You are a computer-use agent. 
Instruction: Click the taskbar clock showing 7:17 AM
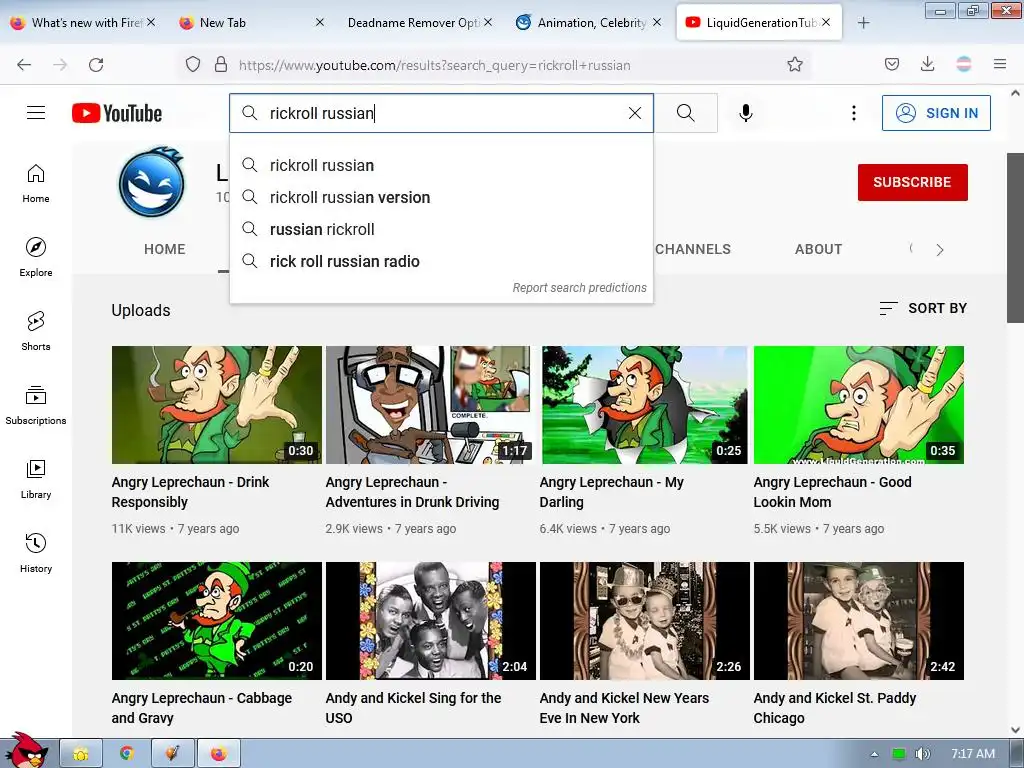click(972, 754)
